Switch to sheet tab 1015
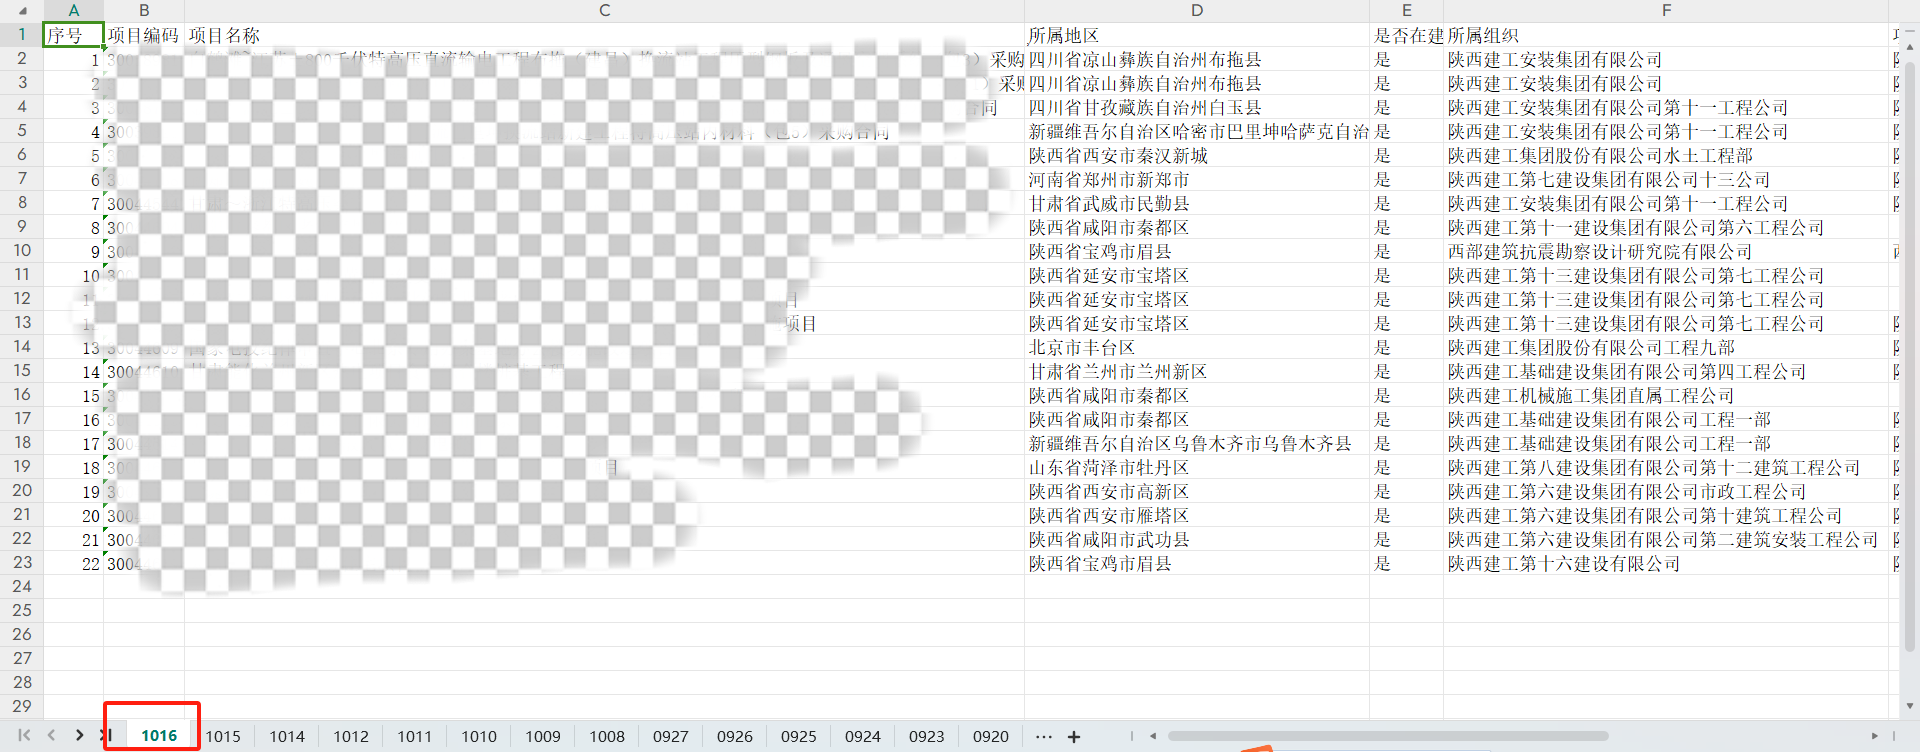Image resolution: width=1920 pixels, height=752 pixels. (x=223, y=737)
